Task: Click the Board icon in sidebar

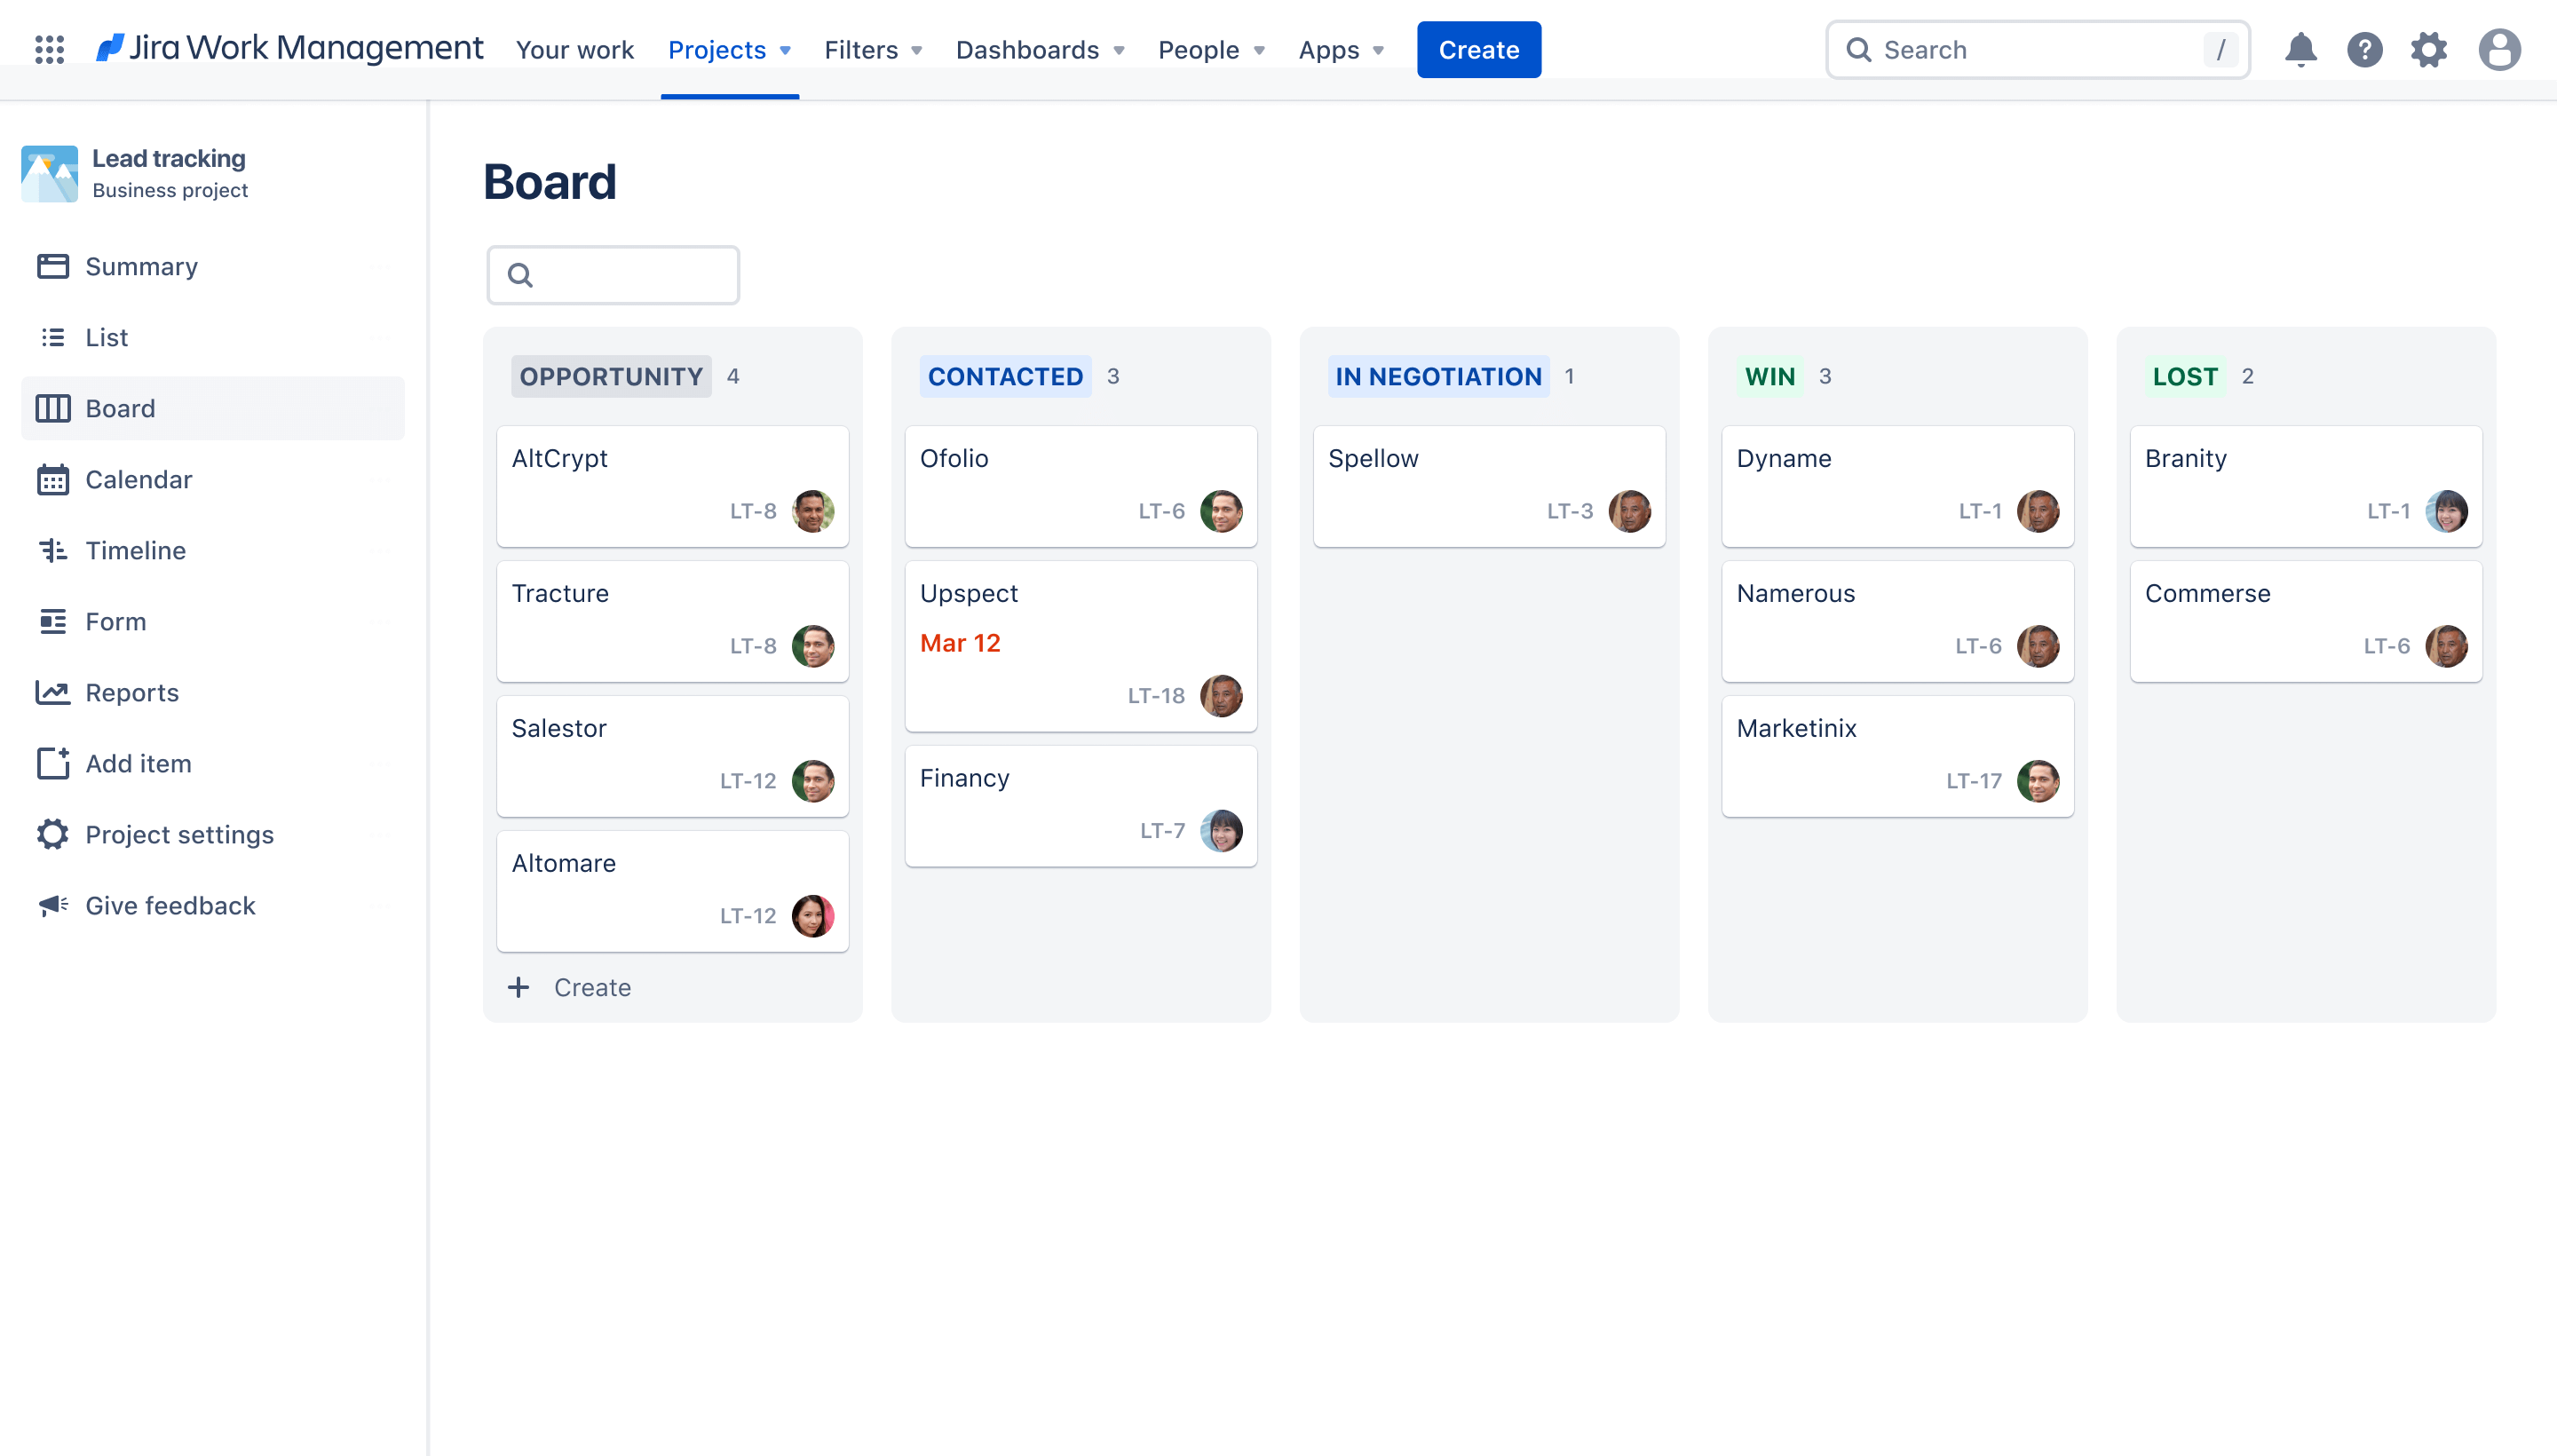Action: [52, 408]
